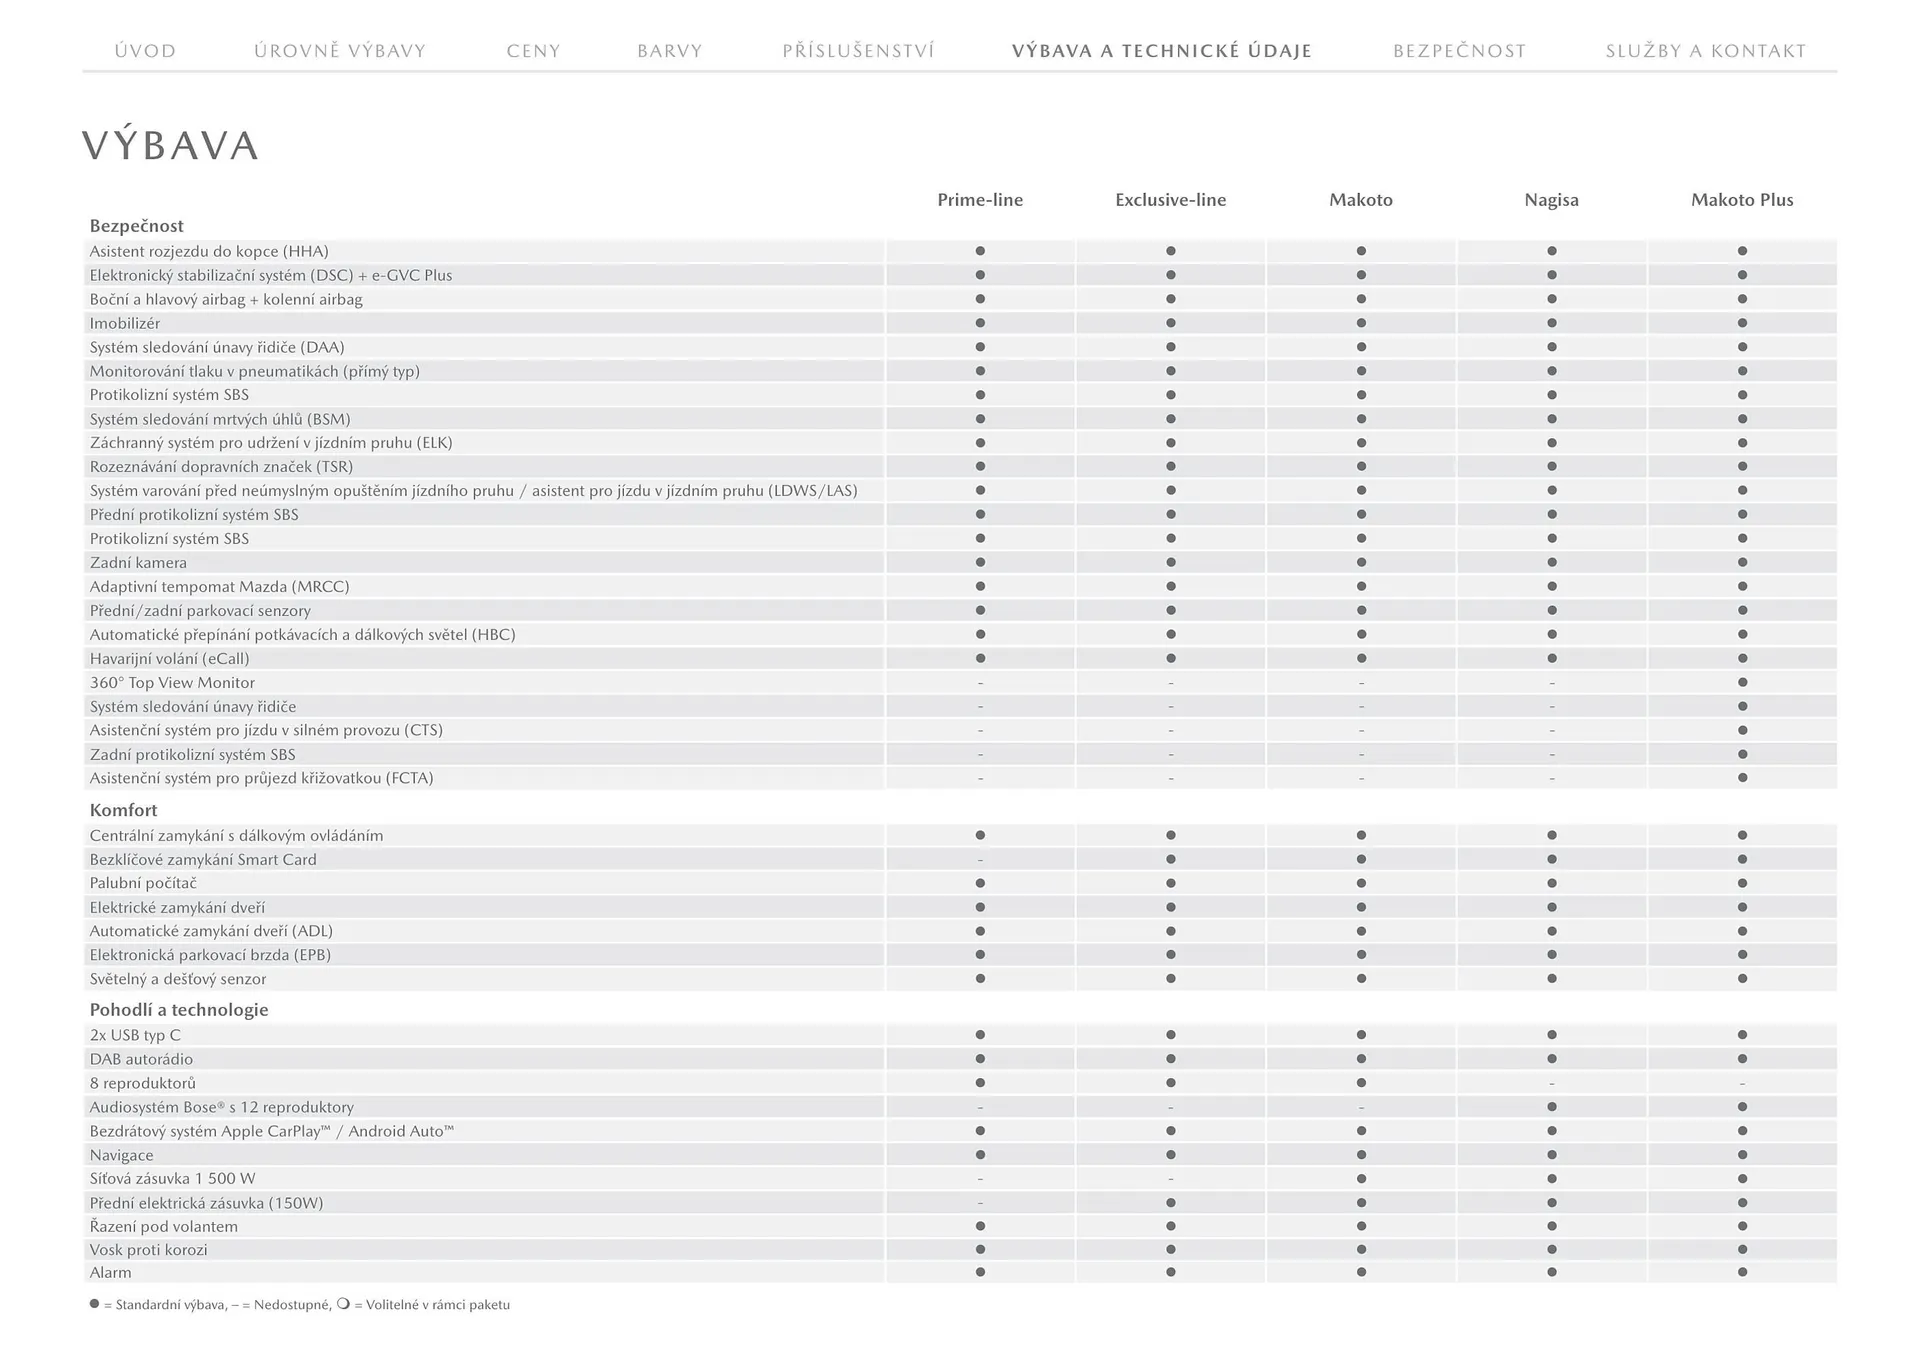Click the half-circle legend icon for Volitelné
This screenshot has width=1920, height=1358.
point(343,1304)
